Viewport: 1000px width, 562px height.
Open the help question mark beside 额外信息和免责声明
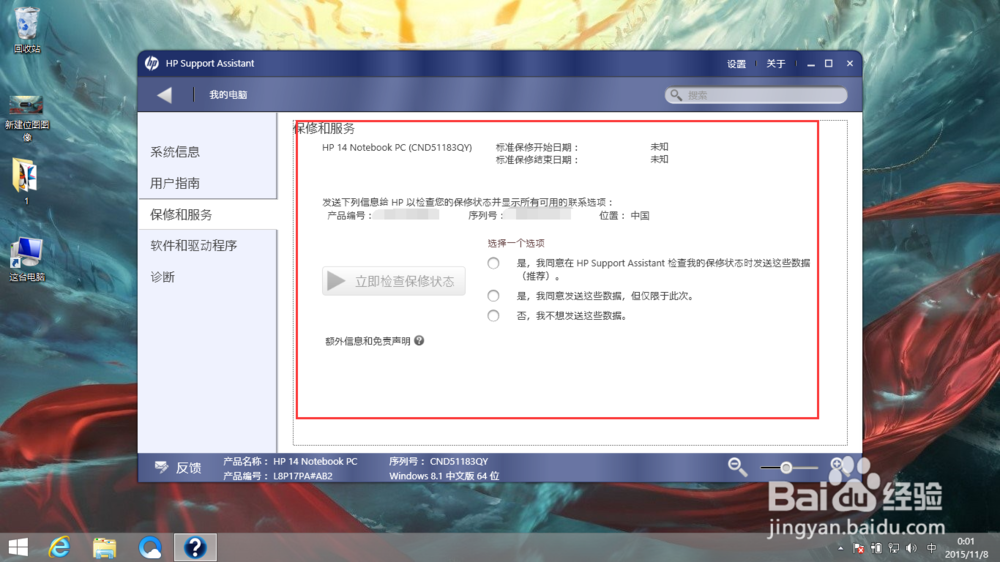point(419,341)
